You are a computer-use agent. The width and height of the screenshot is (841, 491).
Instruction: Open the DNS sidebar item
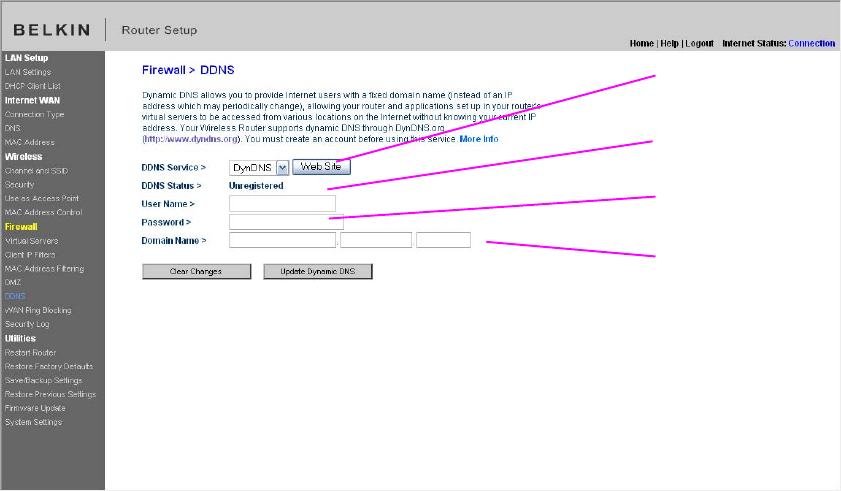tap(12, 128)
